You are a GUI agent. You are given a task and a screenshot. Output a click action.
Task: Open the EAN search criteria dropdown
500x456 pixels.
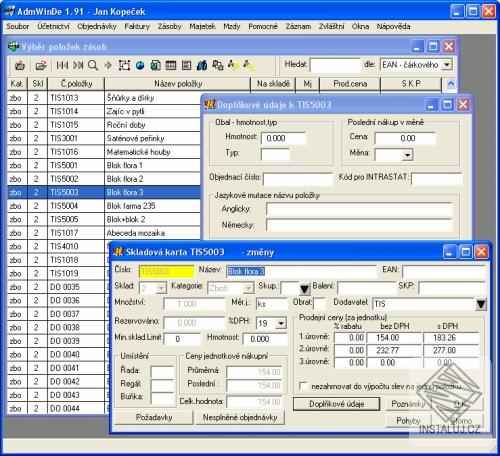click(x=447, y=64)
